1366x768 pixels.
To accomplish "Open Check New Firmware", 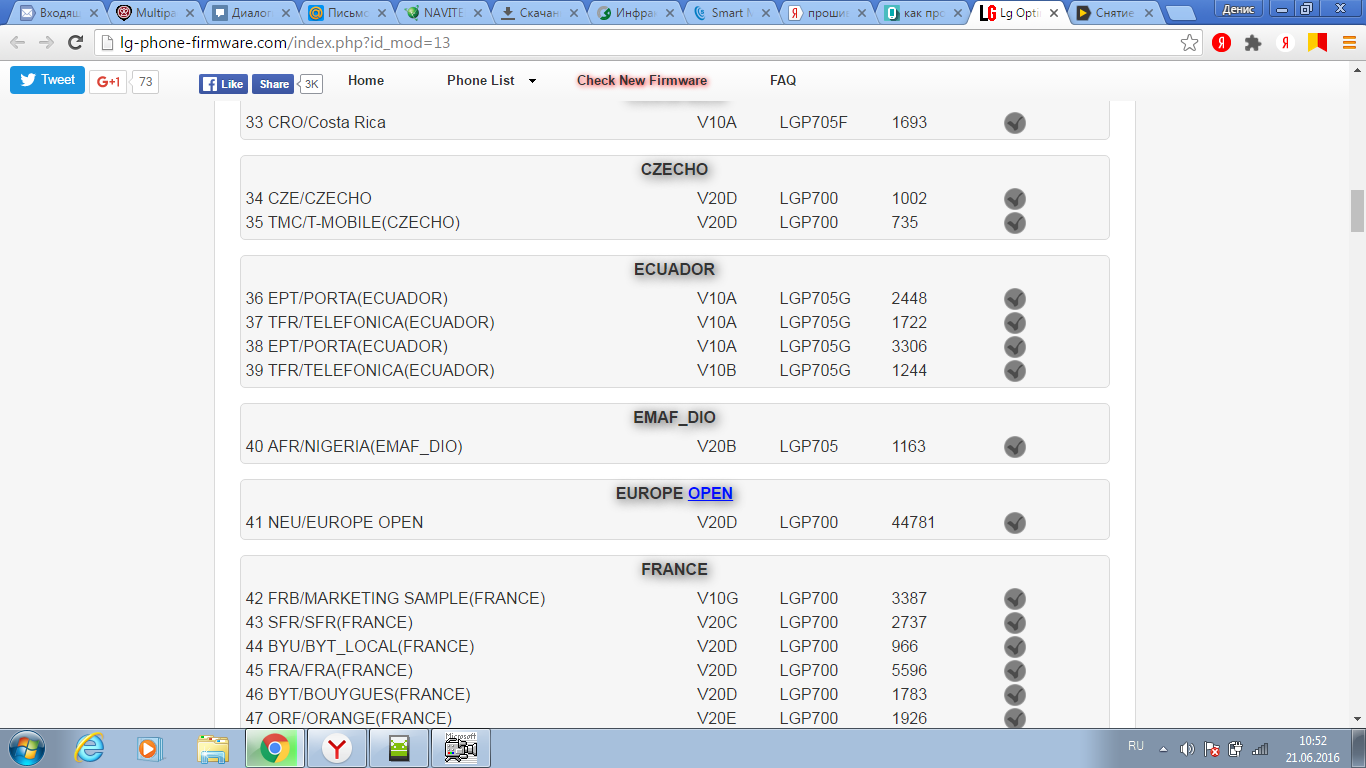I will click(642, 80).
